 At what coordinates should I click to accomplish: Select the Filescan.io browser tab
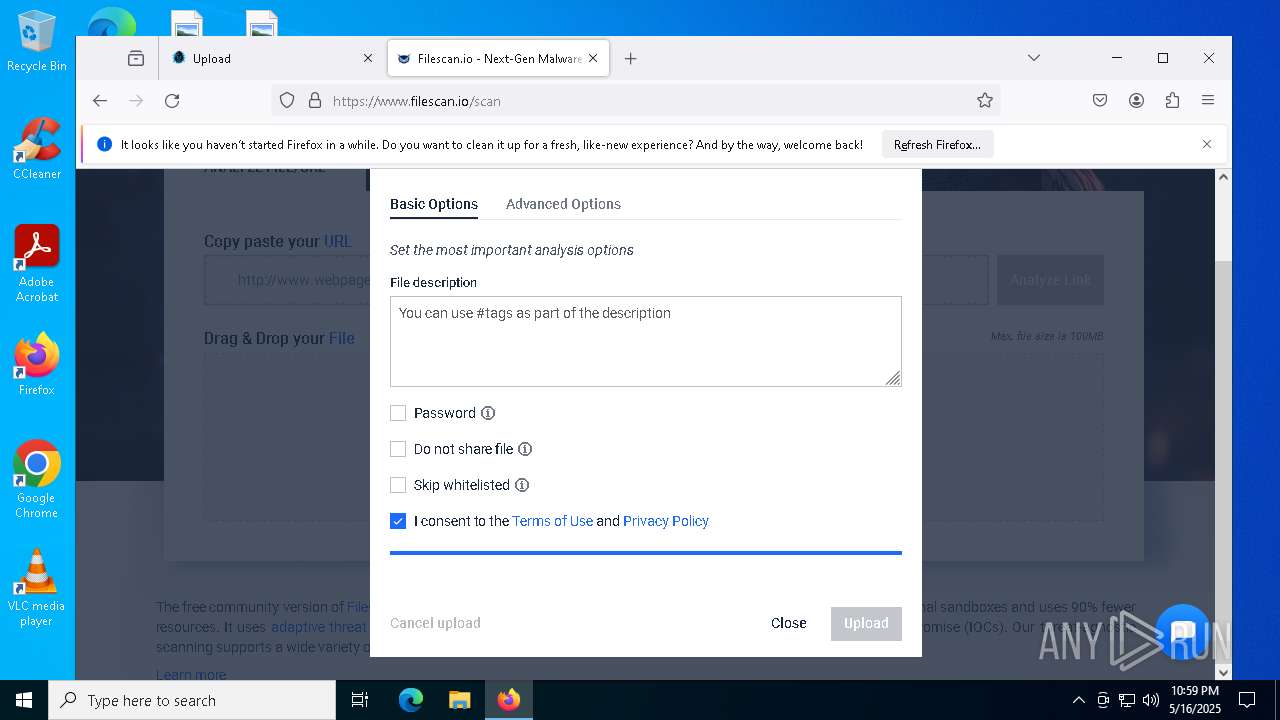tap(497, 59)
